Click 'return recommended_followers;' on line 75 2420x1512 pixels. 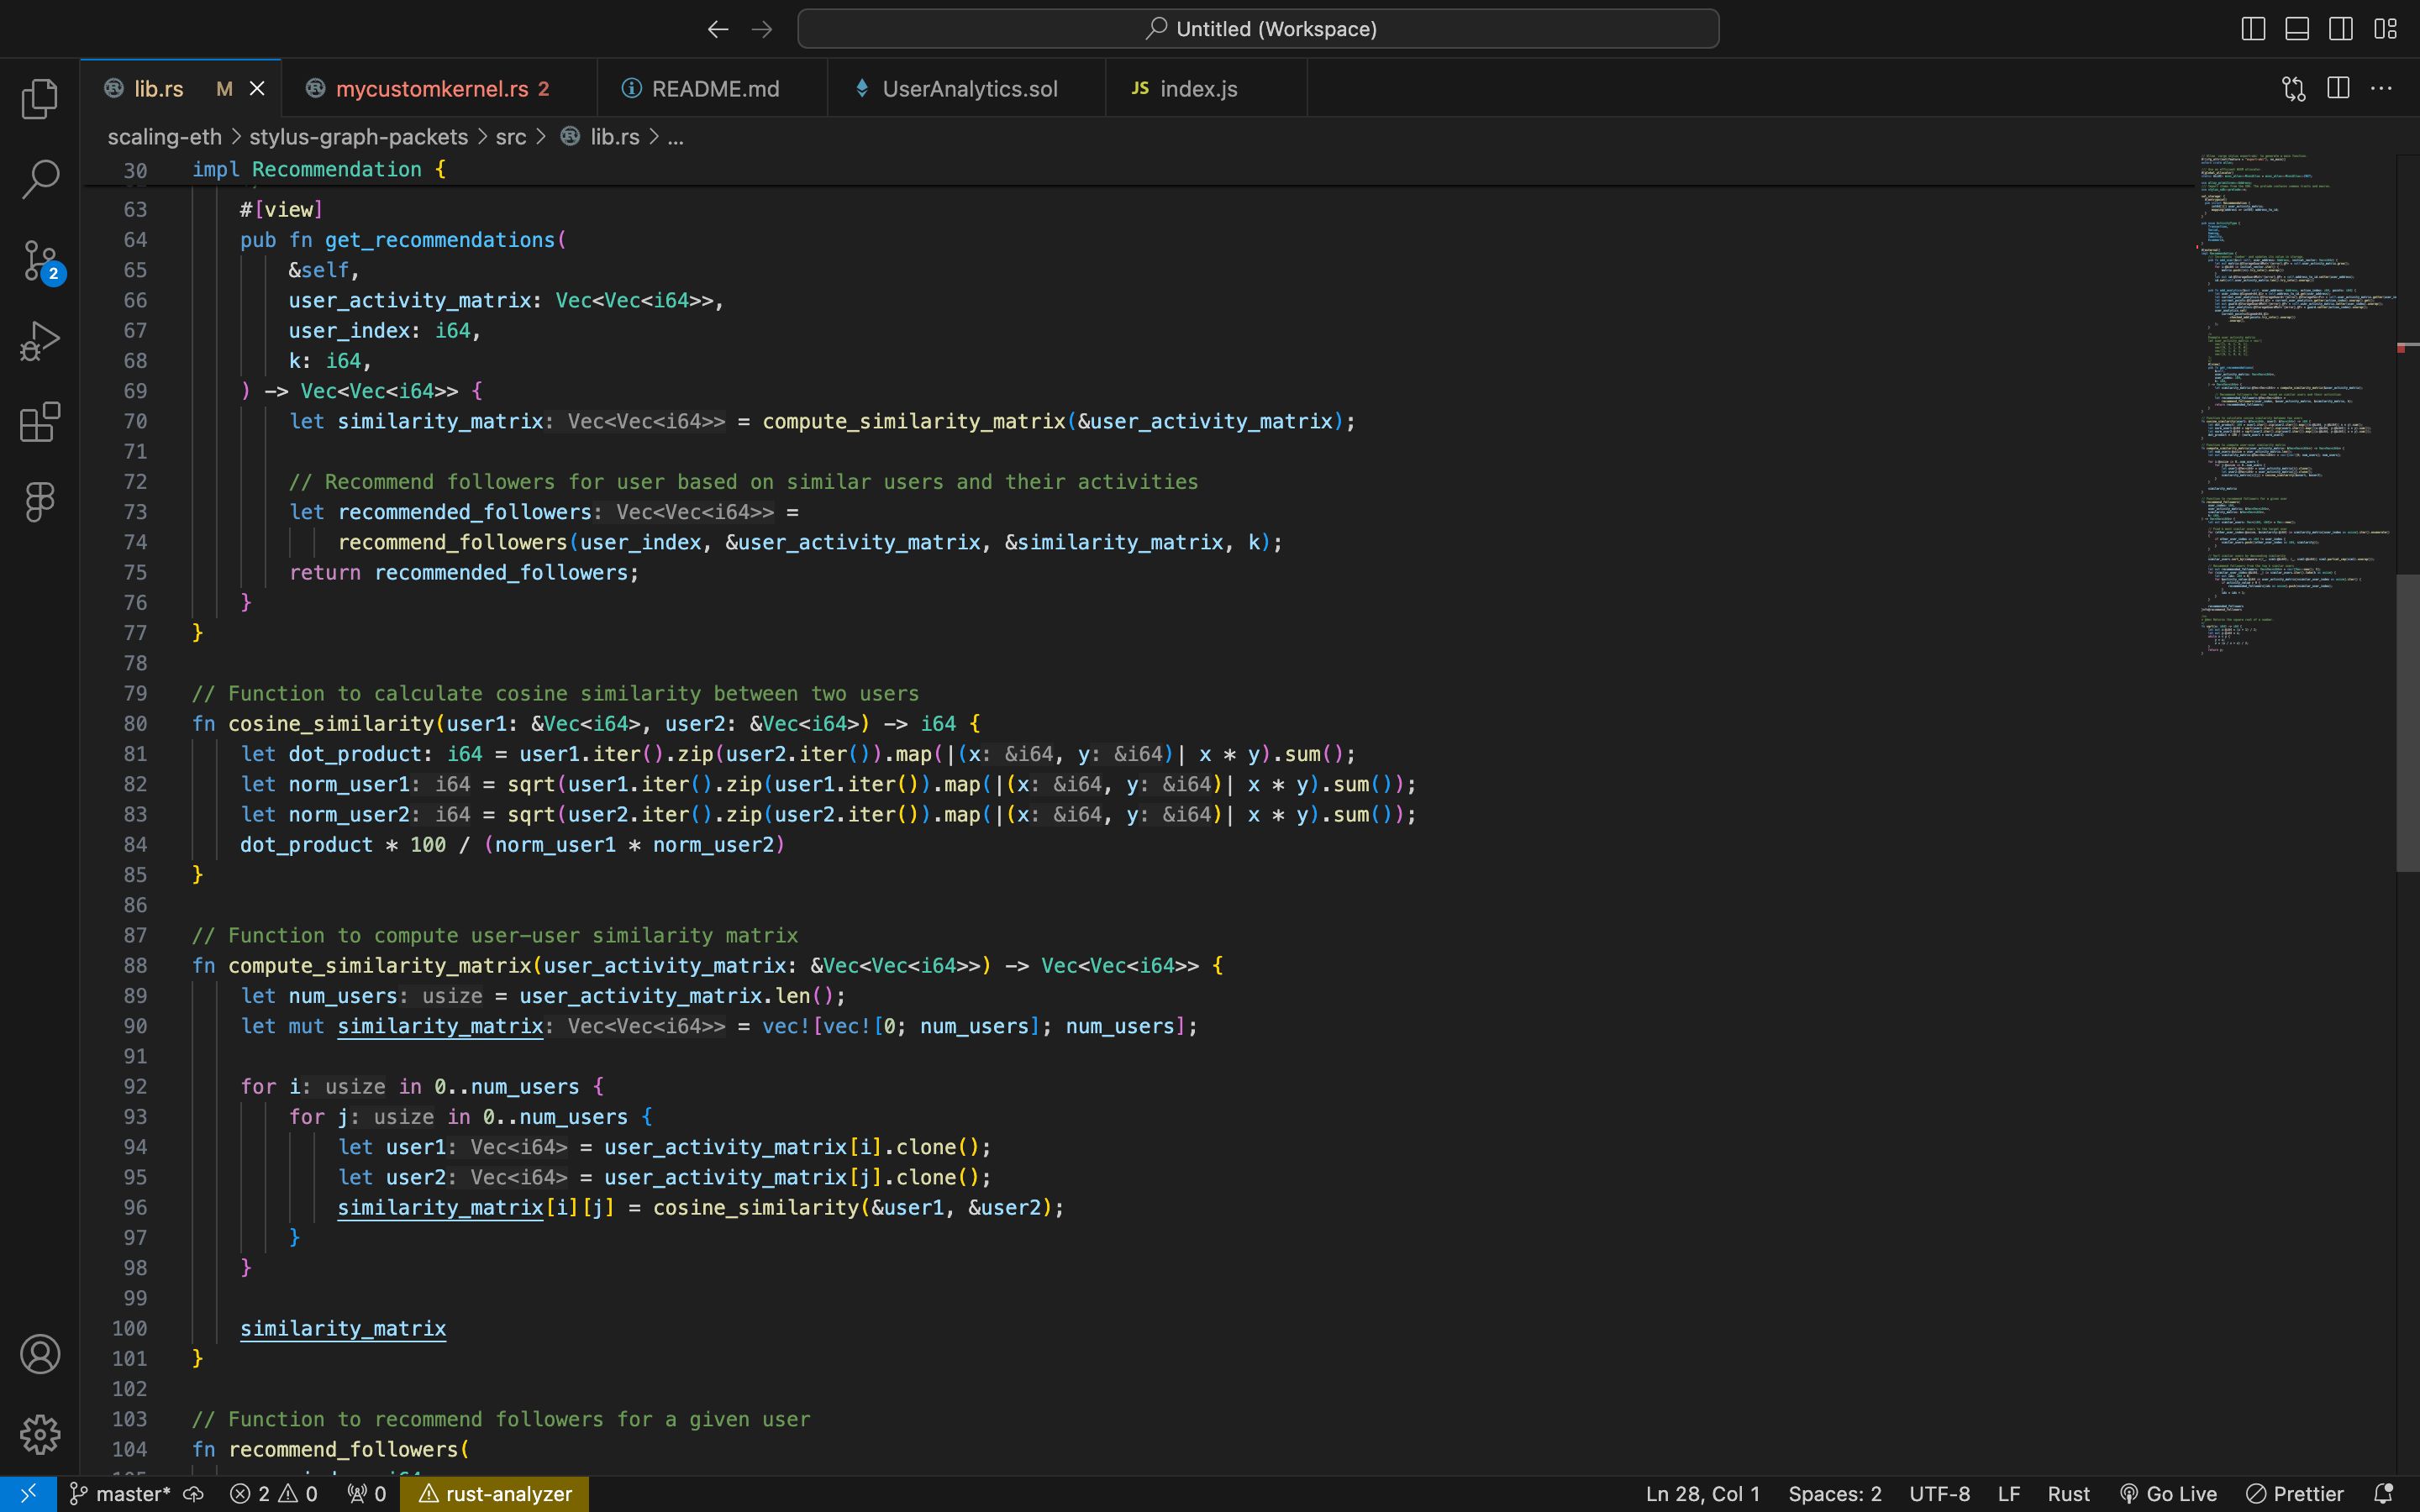[x=464, y=573]
